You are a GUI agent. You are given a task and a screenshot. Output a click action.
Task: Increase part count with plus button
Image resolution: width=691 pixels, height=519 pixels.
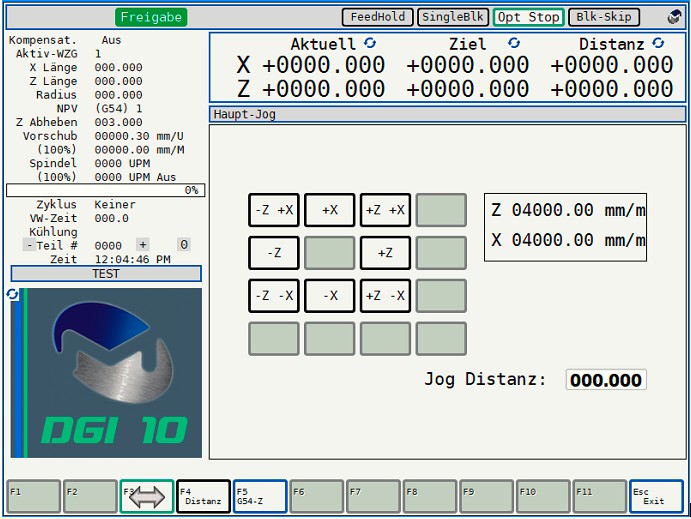[142, 245]
